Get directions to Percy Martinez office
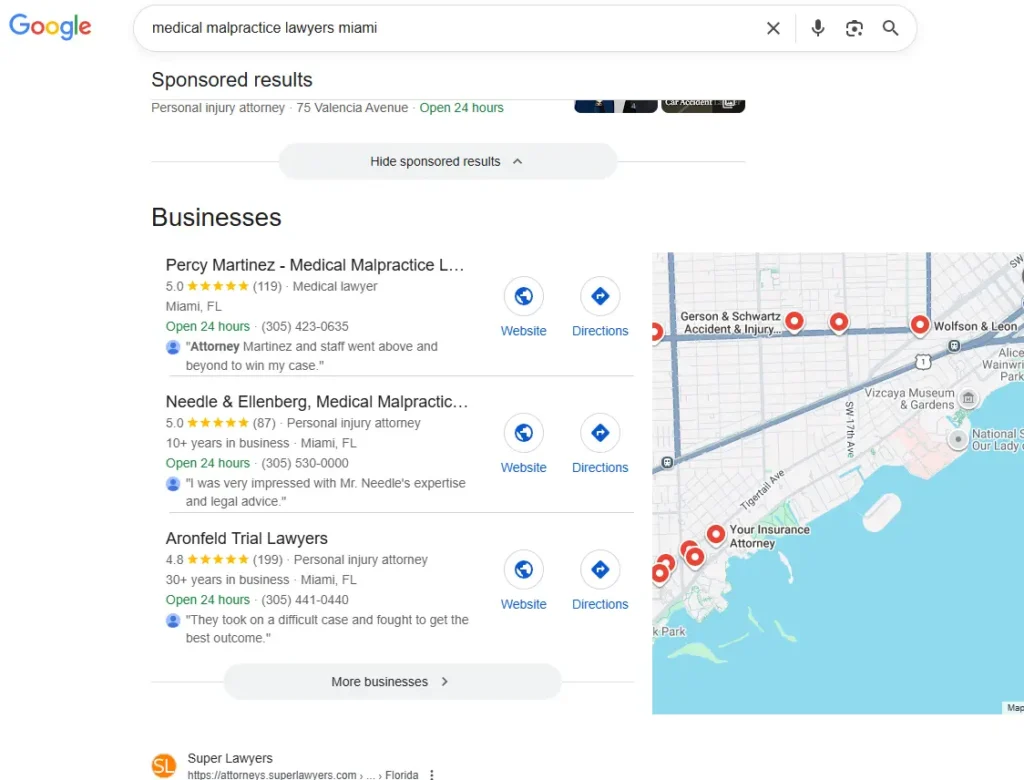This screenshot has width=1024, height=780. coord(600,297)
